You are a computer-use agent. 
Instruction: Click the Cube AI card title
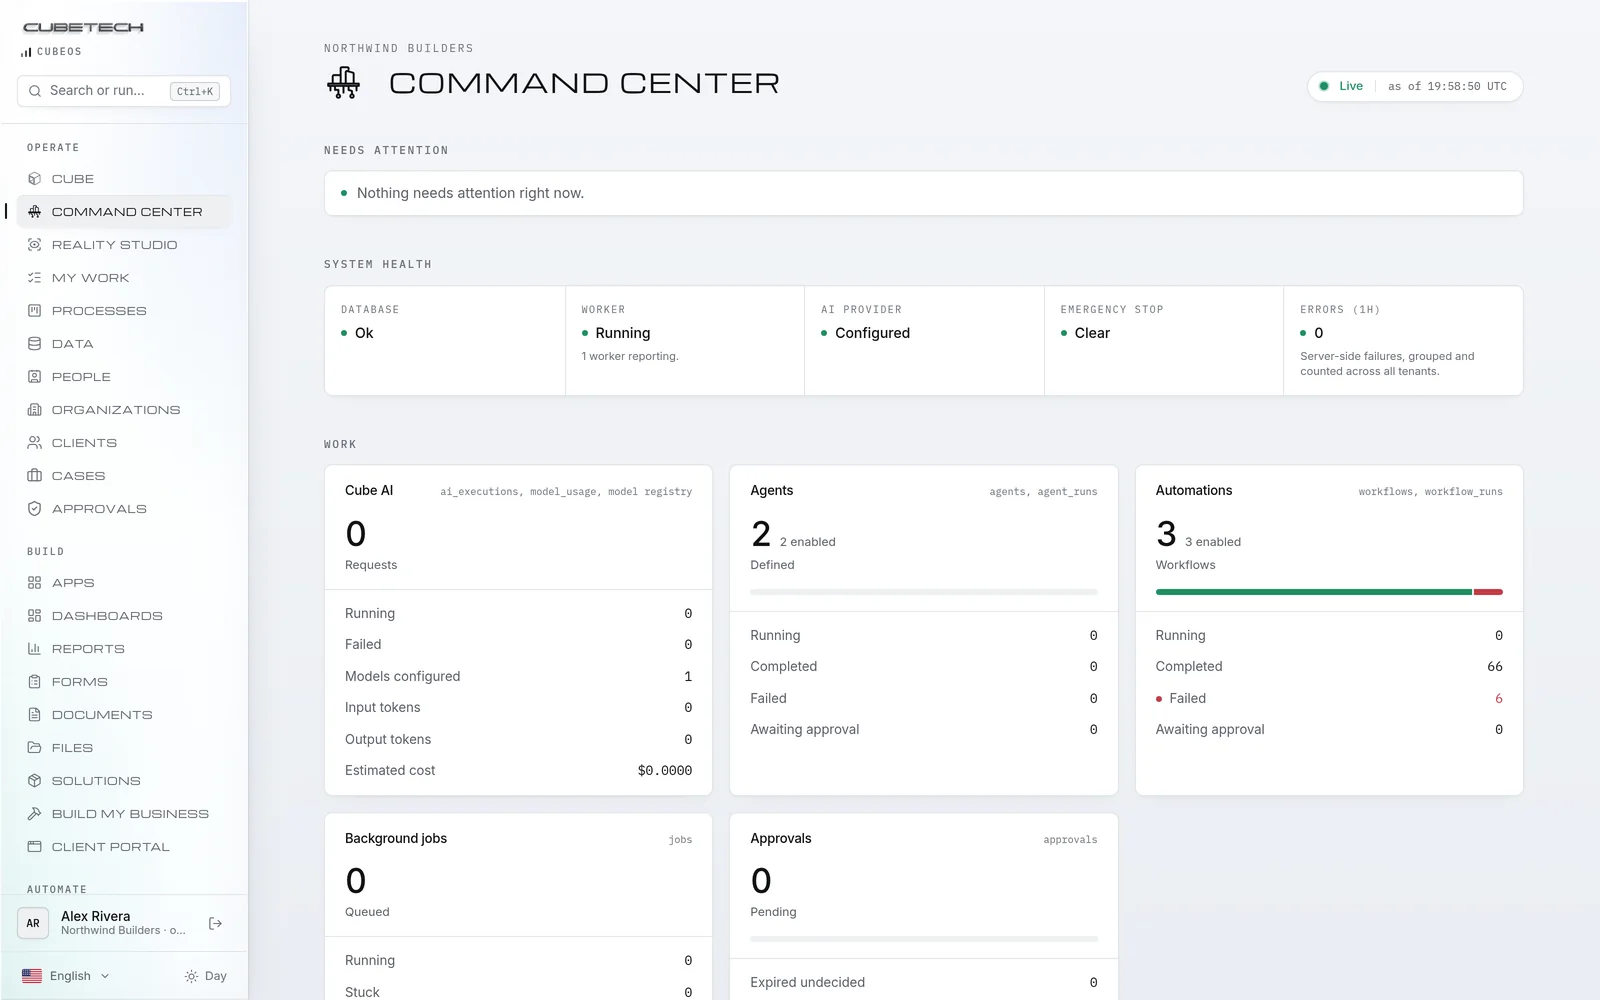(369, 490)
